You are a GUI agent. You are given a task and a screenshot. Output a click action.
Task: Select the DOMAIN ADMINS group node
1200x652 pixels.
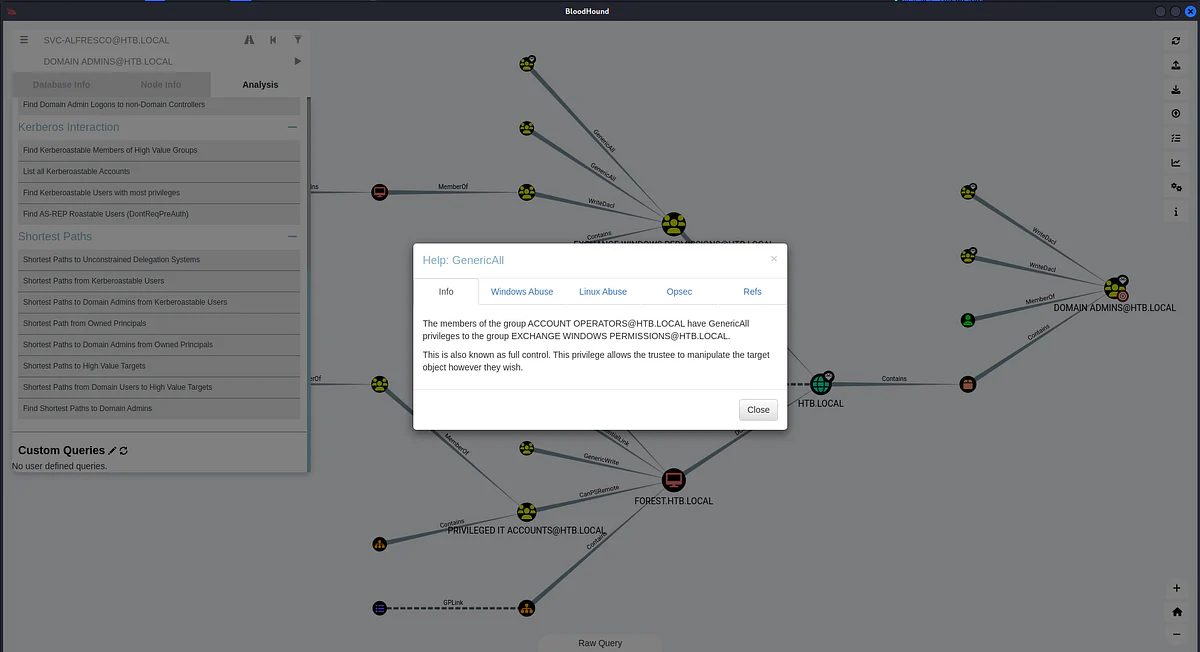1115,289
